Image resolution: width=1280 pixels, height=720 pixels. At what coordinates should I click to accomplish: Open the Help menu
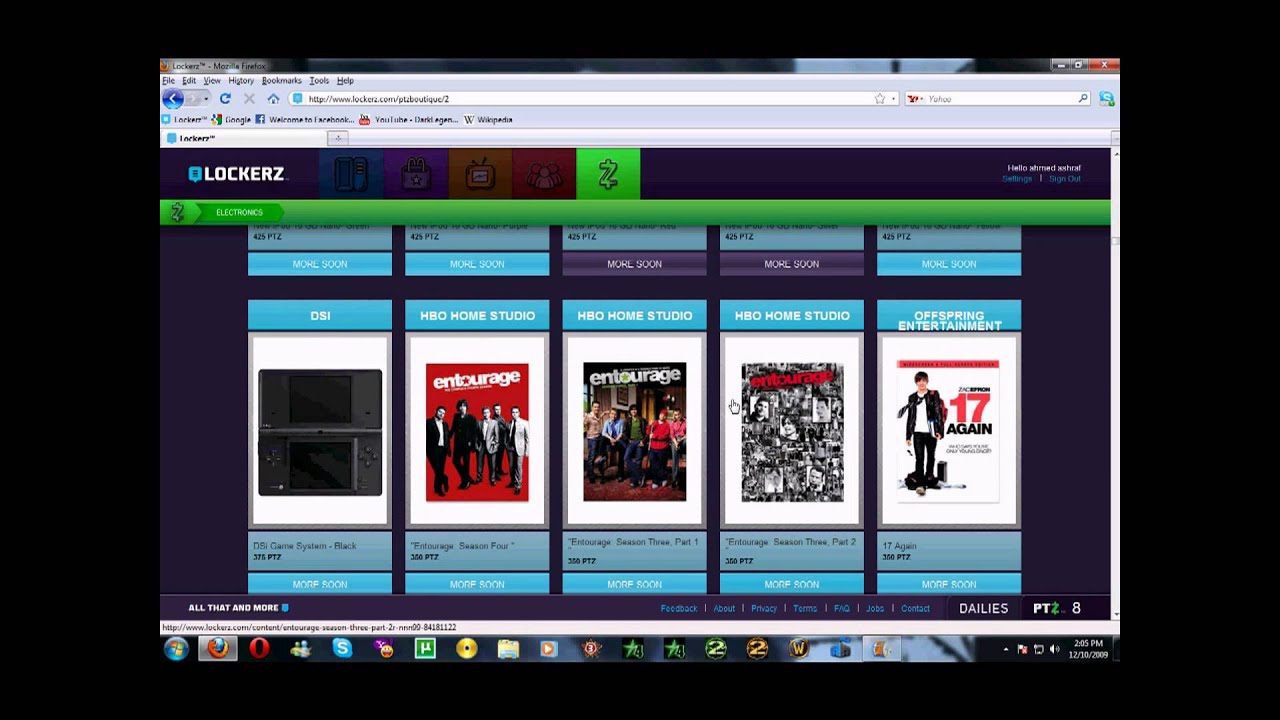[x=345, y=81]
